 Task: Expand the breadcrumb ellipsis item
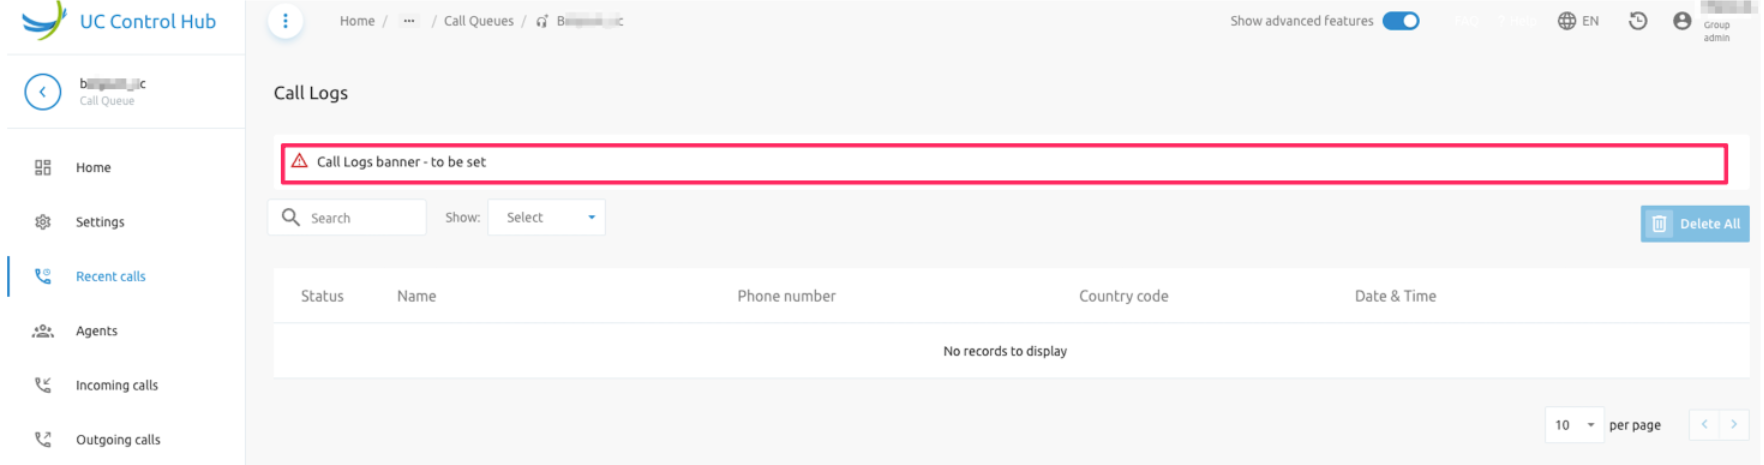[x=409, y=21]
